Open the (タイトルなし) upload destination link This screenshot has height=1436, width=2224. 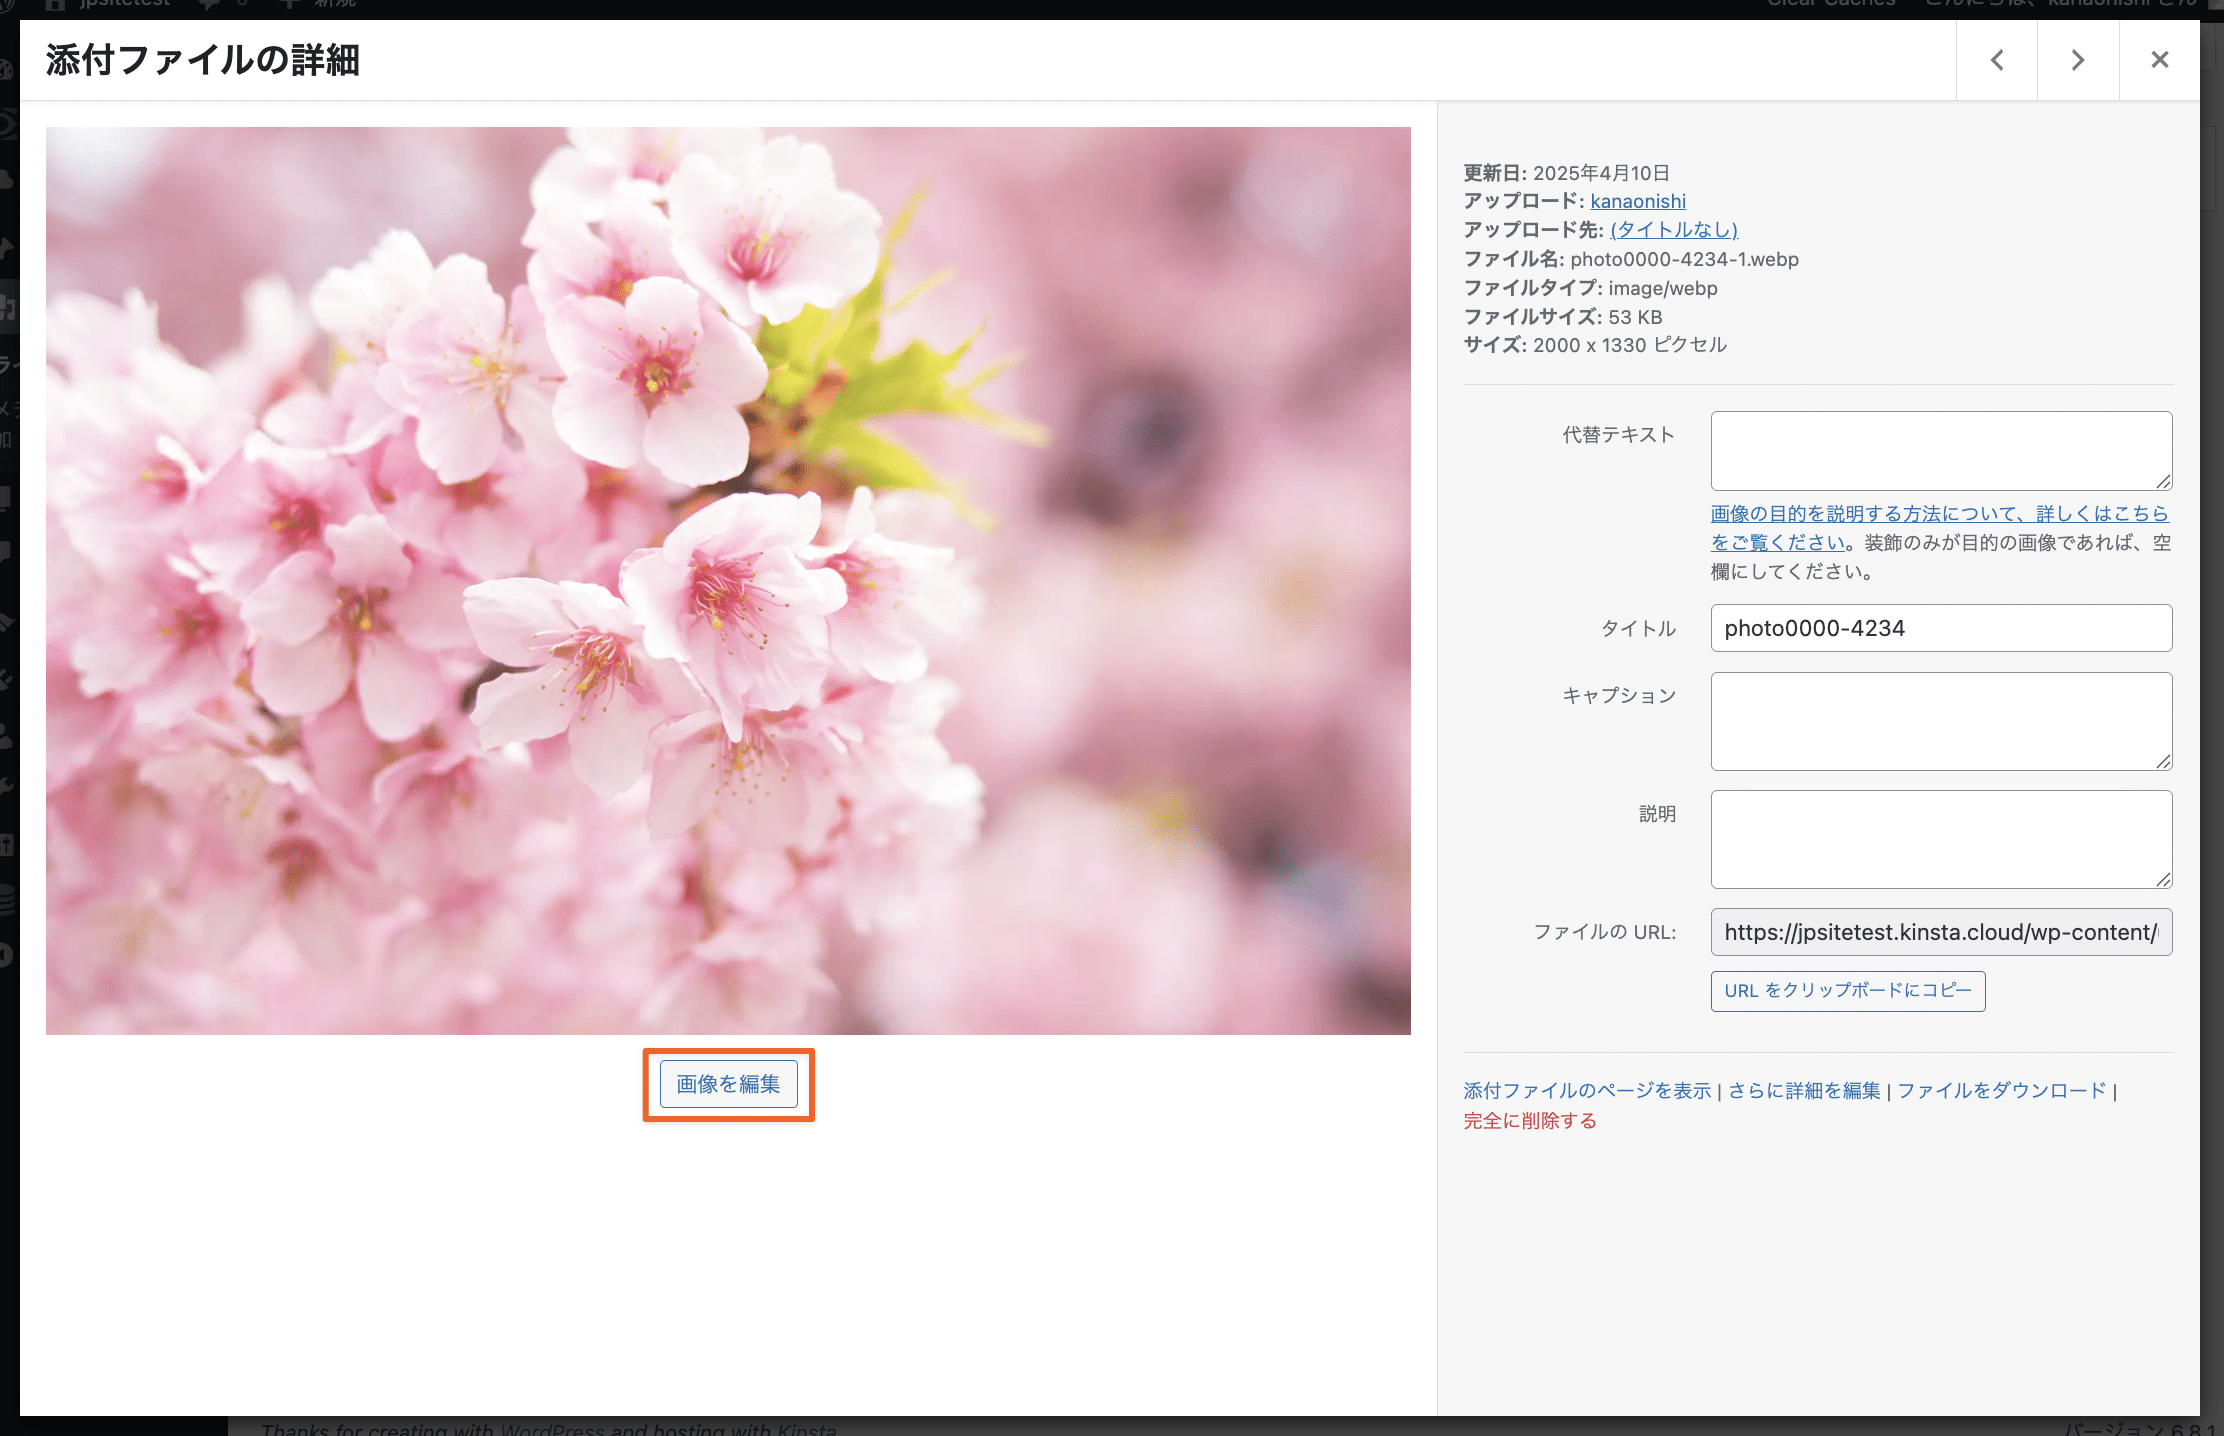1674,230
